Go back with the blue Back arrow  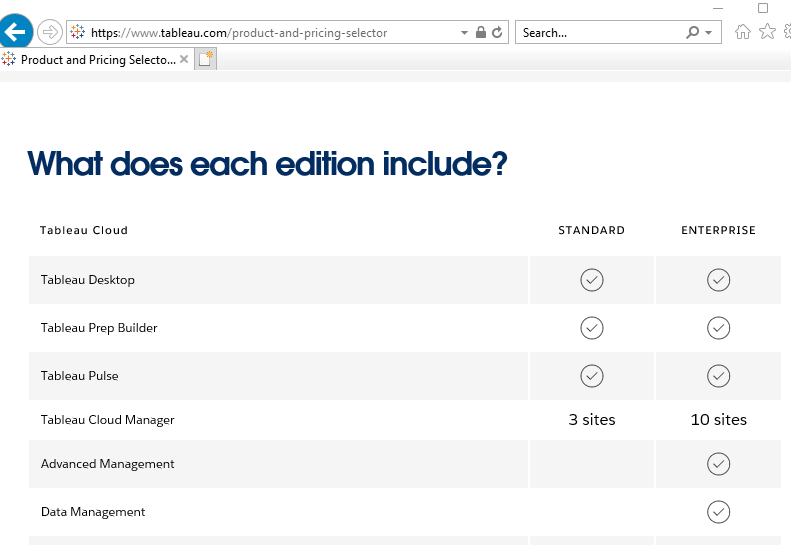(15, 32)
